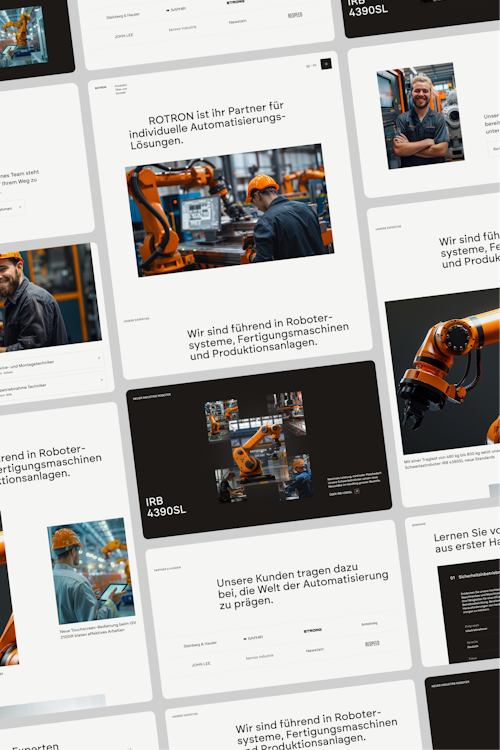
Task: Click STRONG logo under Unsere Kunden heading
Action: pyautogui.click(x=312, y=630)
